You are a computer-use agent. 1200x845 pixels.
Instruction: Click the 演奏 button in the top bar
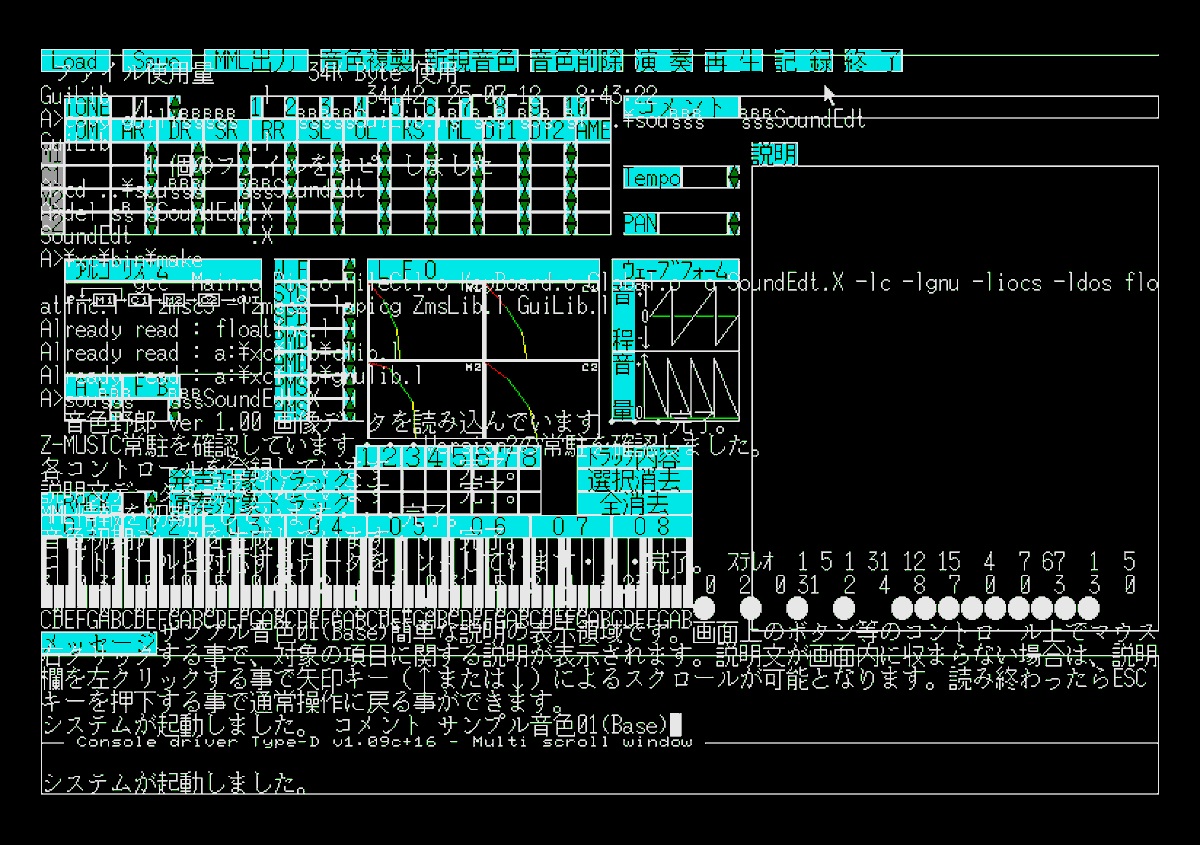[x=664, y=61]
